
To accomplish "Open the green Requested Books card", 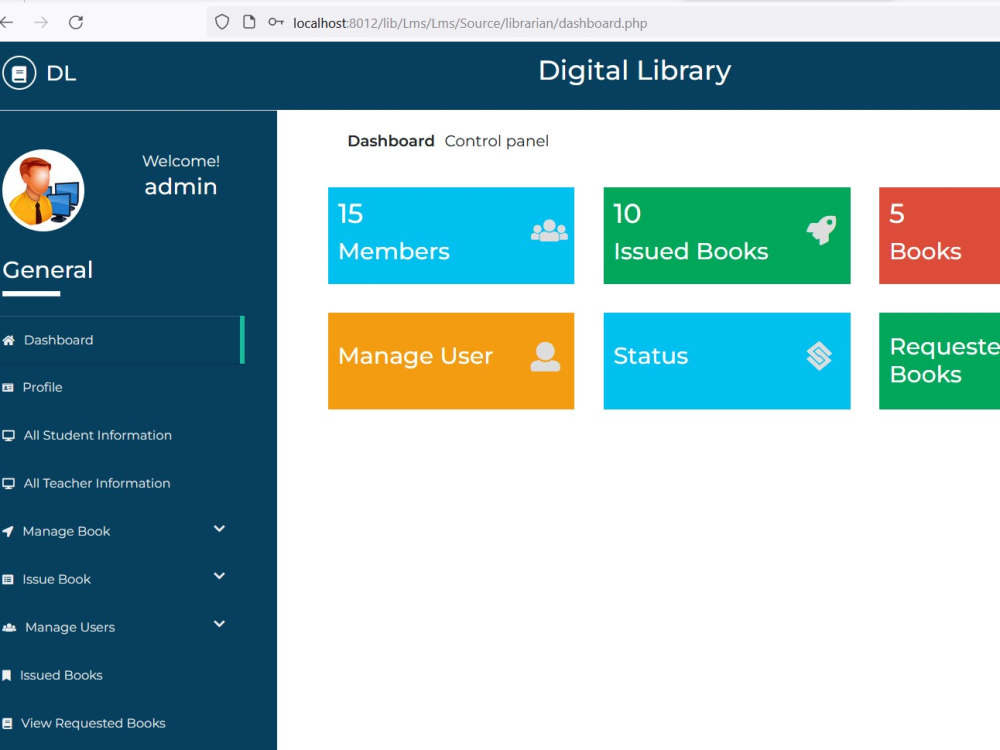I will (x=939, y=361).
